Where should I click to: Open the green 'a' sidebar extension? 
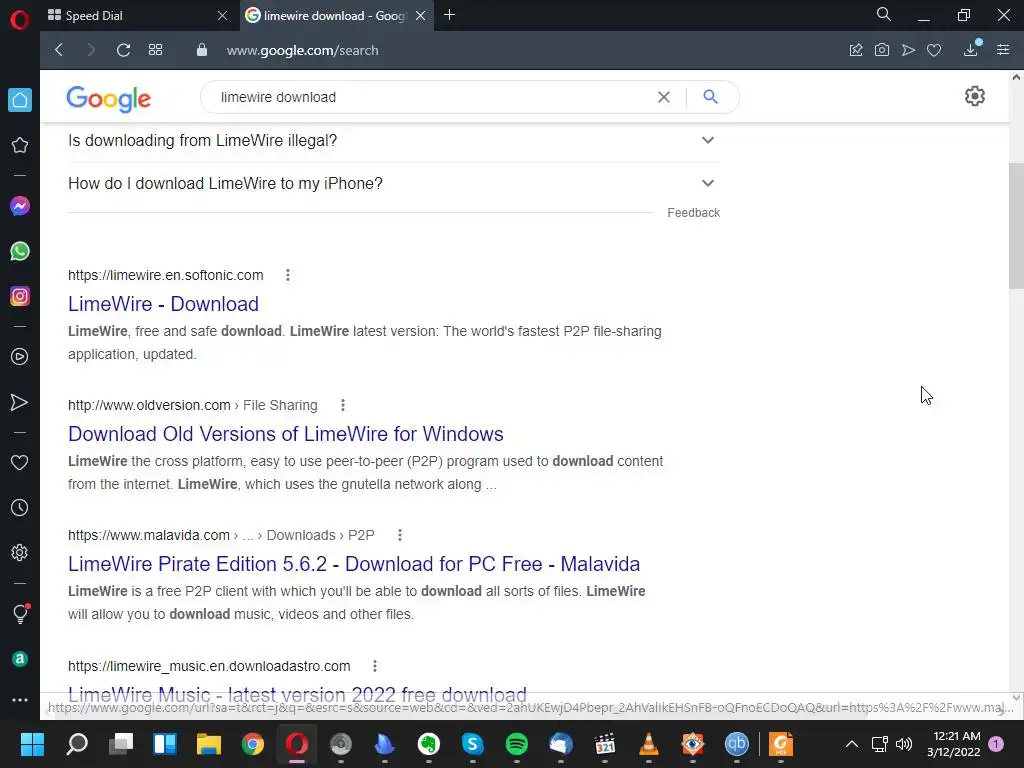[x=20, y=659]
